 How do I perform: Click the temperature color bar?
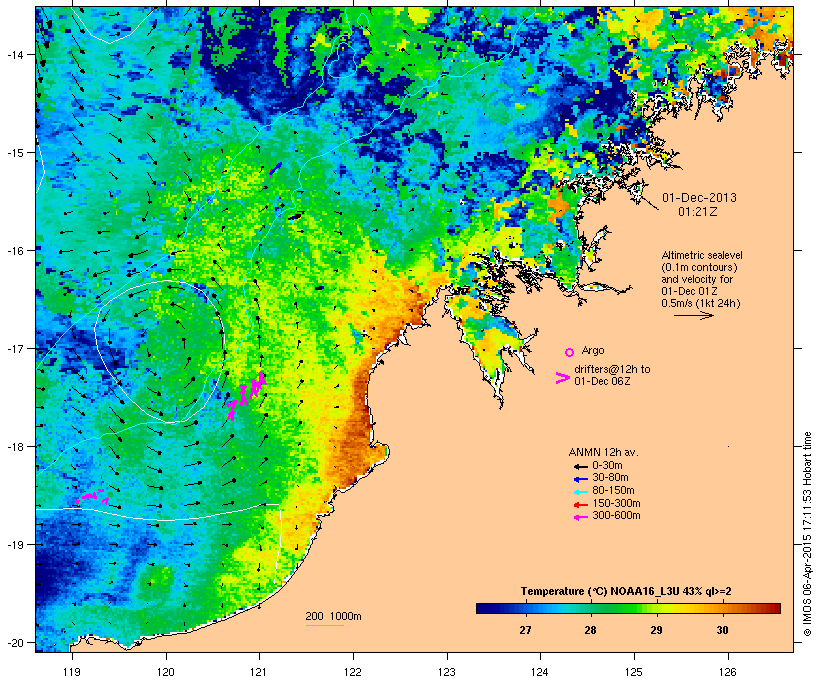(628, 608)
